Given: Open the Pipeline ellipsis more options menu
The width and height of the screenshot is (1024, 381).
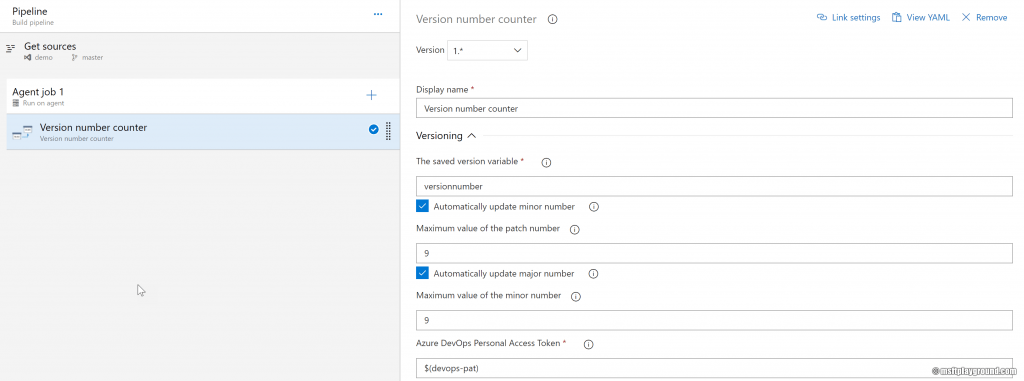Looking at the screenshot, I should pyautogui.click(x=377, y=14).
